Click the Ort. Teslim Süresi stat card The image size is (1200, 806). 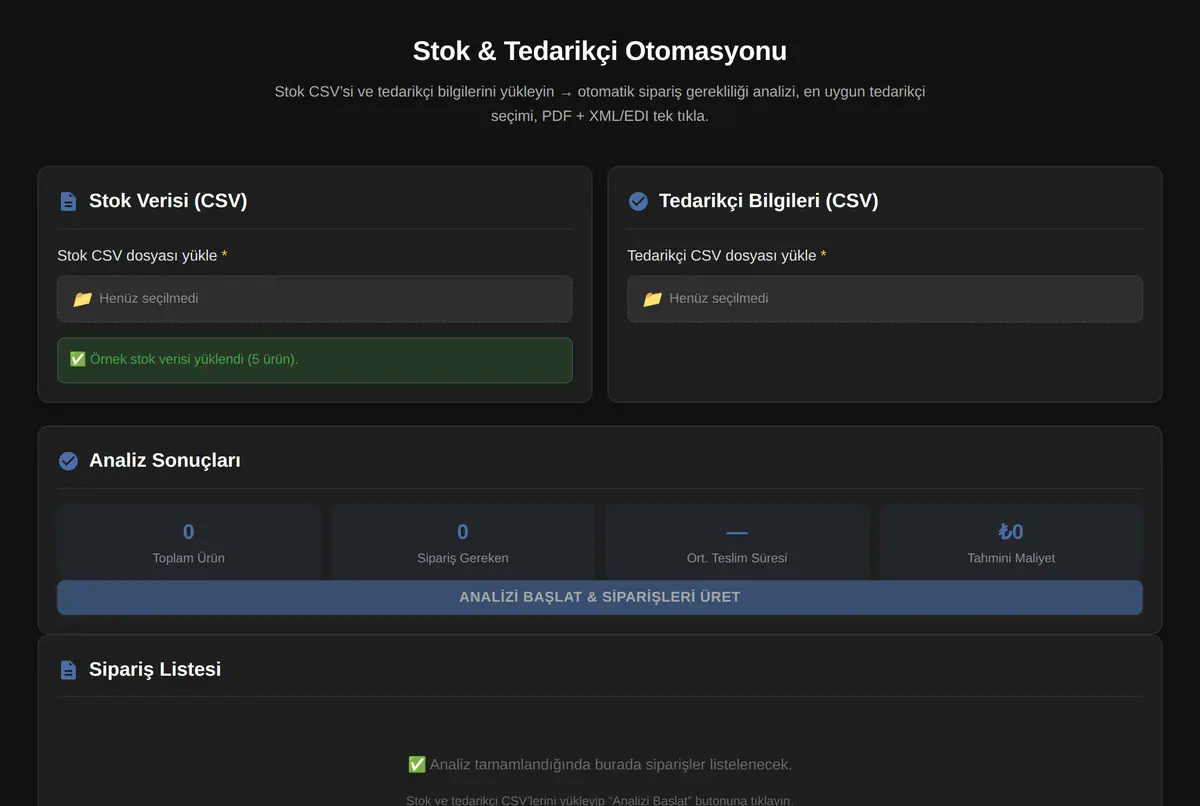[737, 543]
